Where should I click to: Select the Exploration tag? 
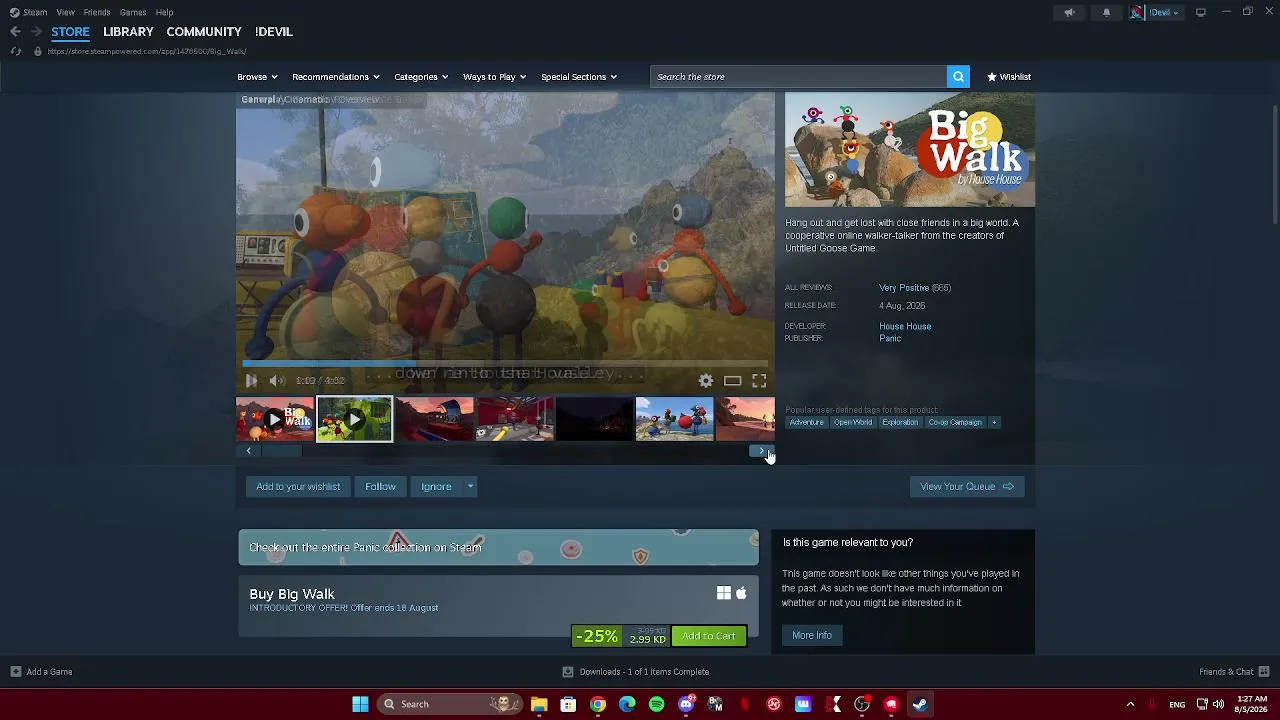click(900, 422)
